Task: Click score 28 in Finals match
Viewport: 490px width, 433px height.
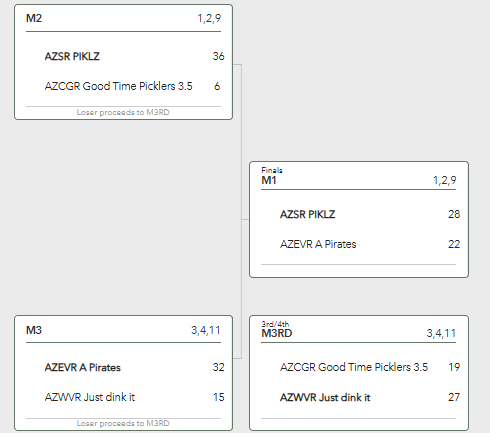Action: pyautogui.click(x=454, y=214)
